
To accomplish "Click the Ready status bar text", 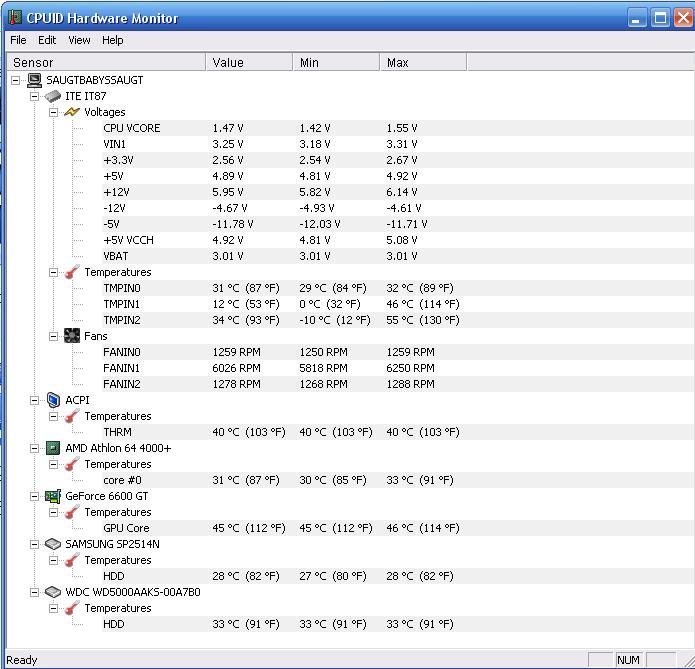I will point(21,660).
